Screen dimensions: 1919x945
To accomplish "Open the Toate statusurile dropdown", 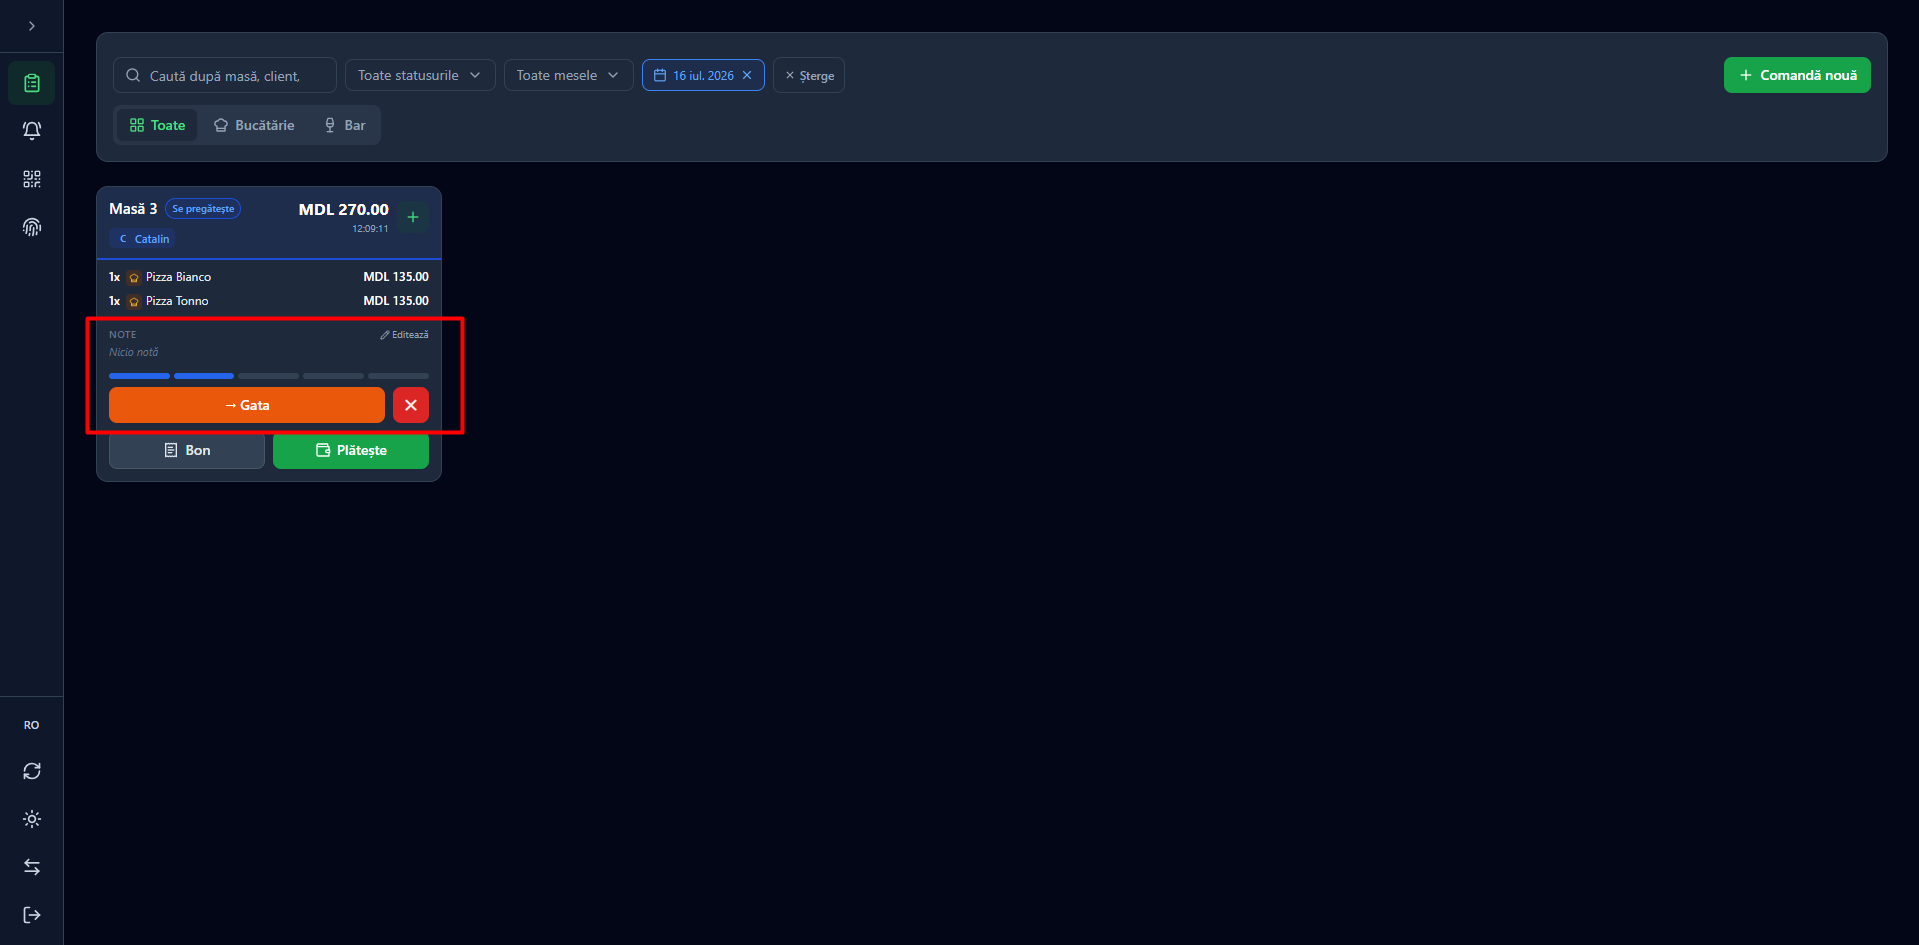I will [x=420, y=75].
